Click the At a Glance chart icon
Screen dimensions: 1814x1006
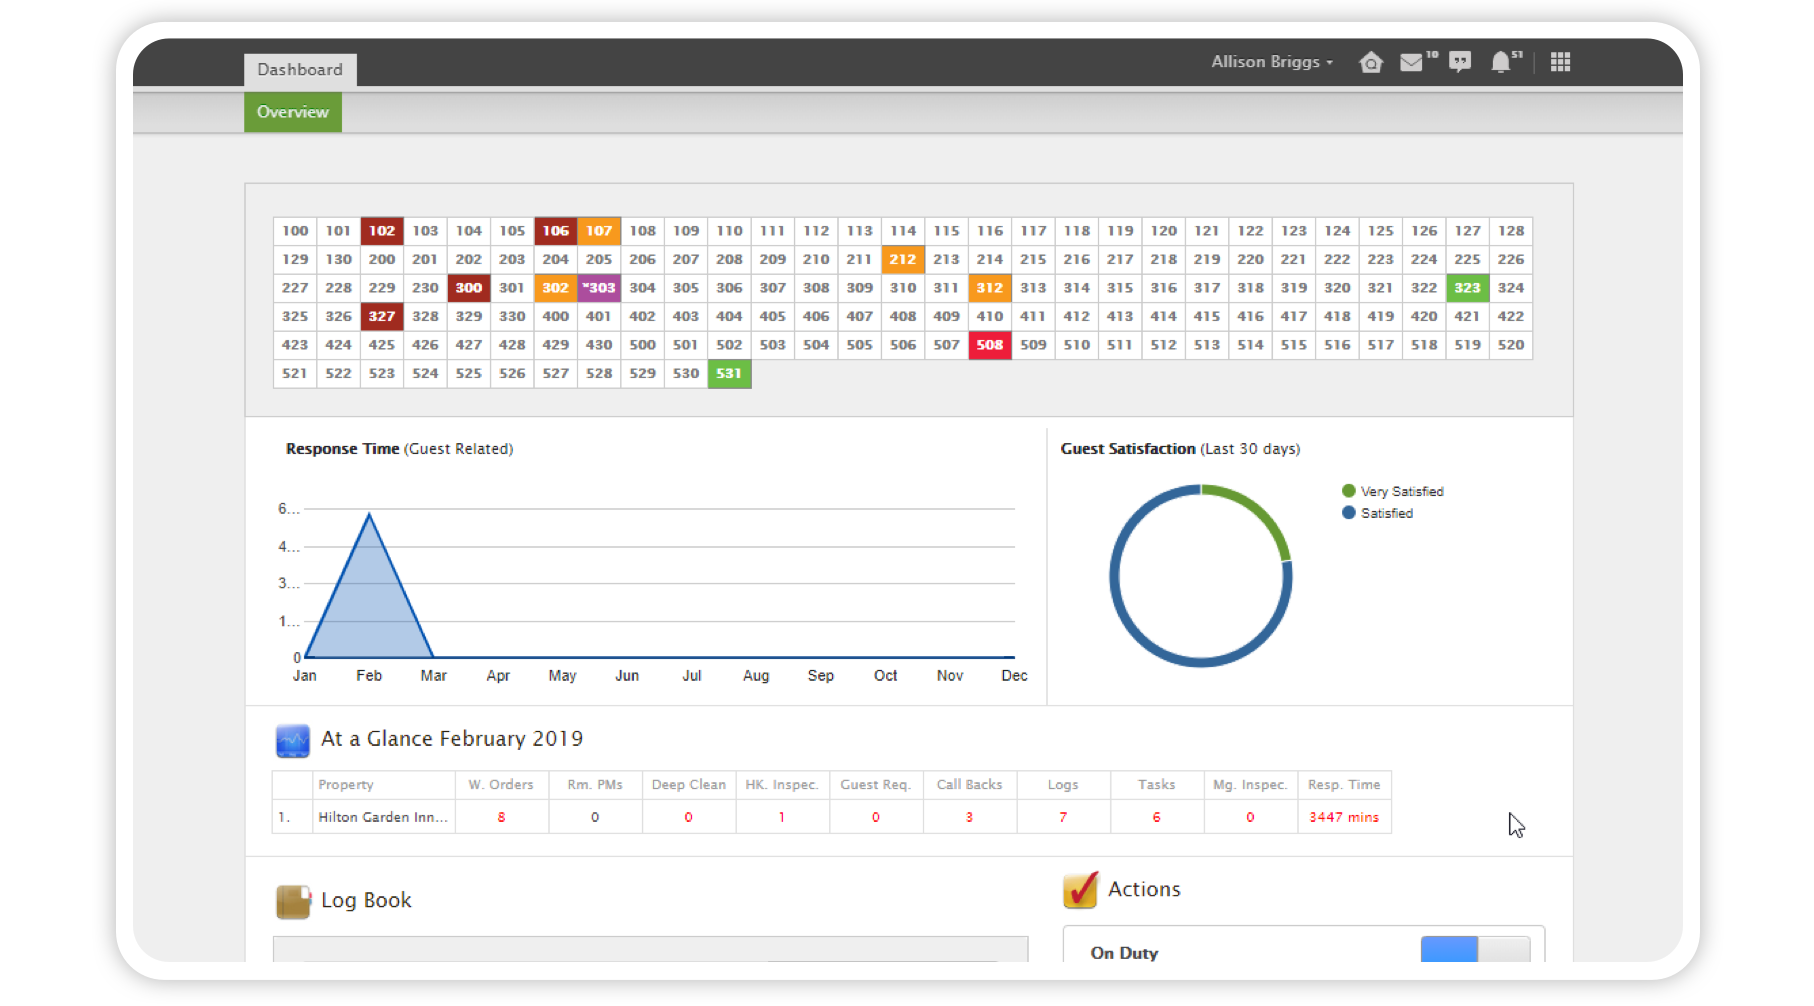click(x=293, y=740)
